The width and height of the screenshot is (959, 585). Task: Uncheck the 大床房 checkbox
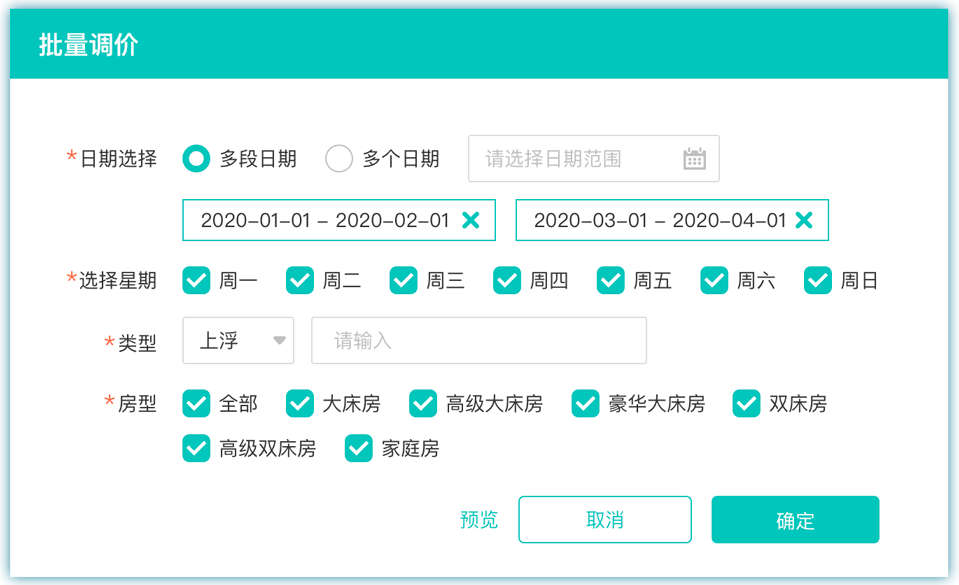pos(300,403)
